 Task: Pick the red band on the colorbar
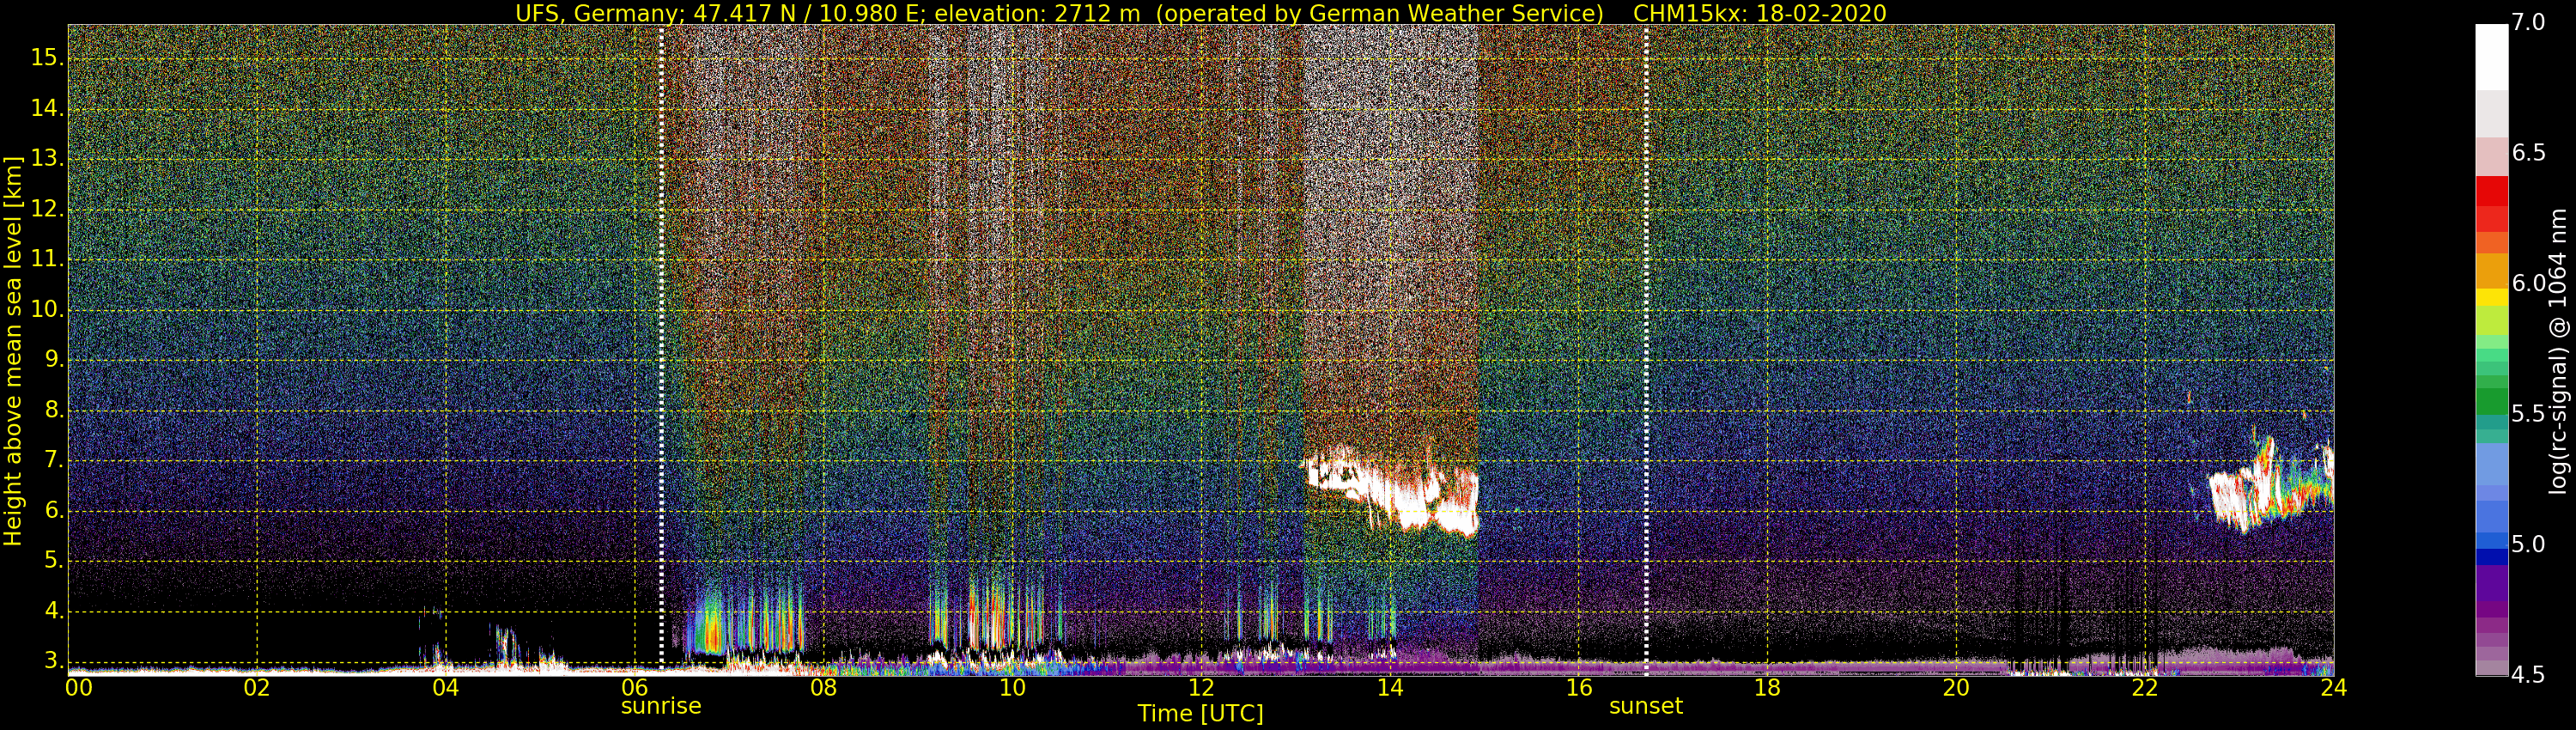(2491, 191)
